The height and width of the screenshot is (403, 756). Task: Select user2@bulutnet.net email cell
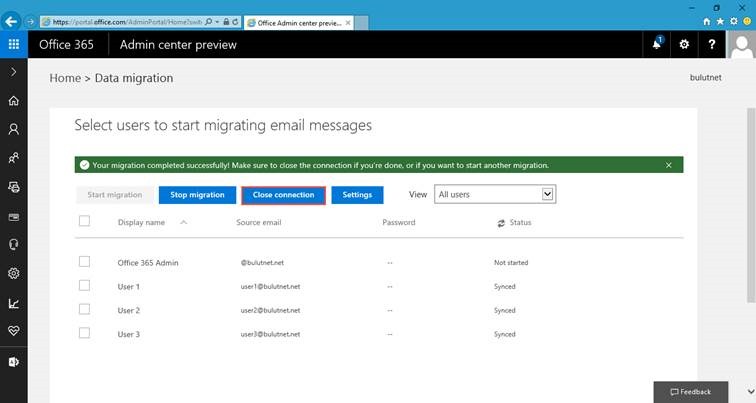point(270,310)
